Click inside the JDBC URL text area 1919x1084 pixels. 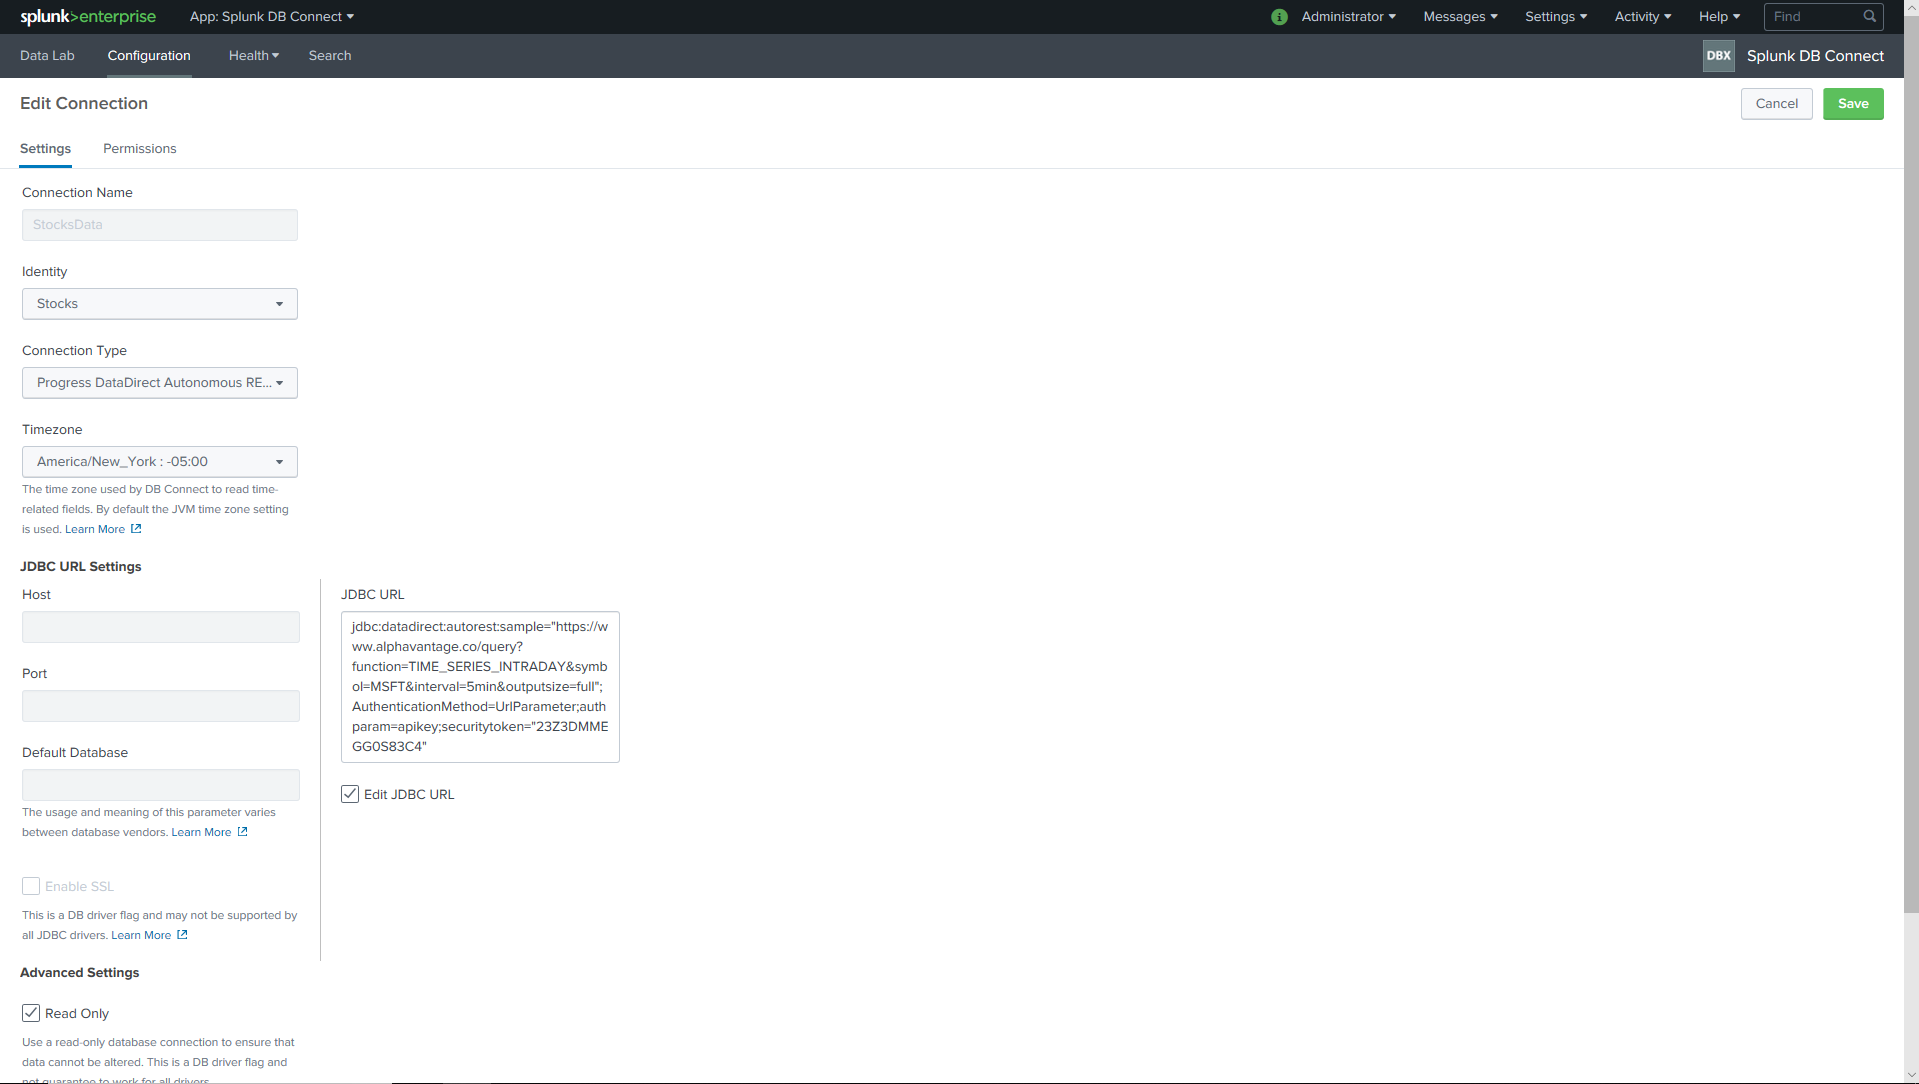tap(480, 687)
